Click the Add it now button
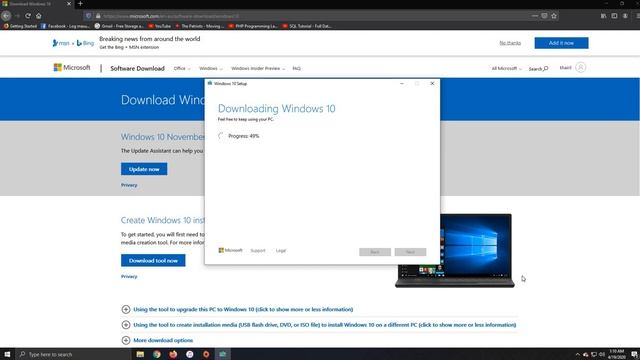 tap(561, 43)
